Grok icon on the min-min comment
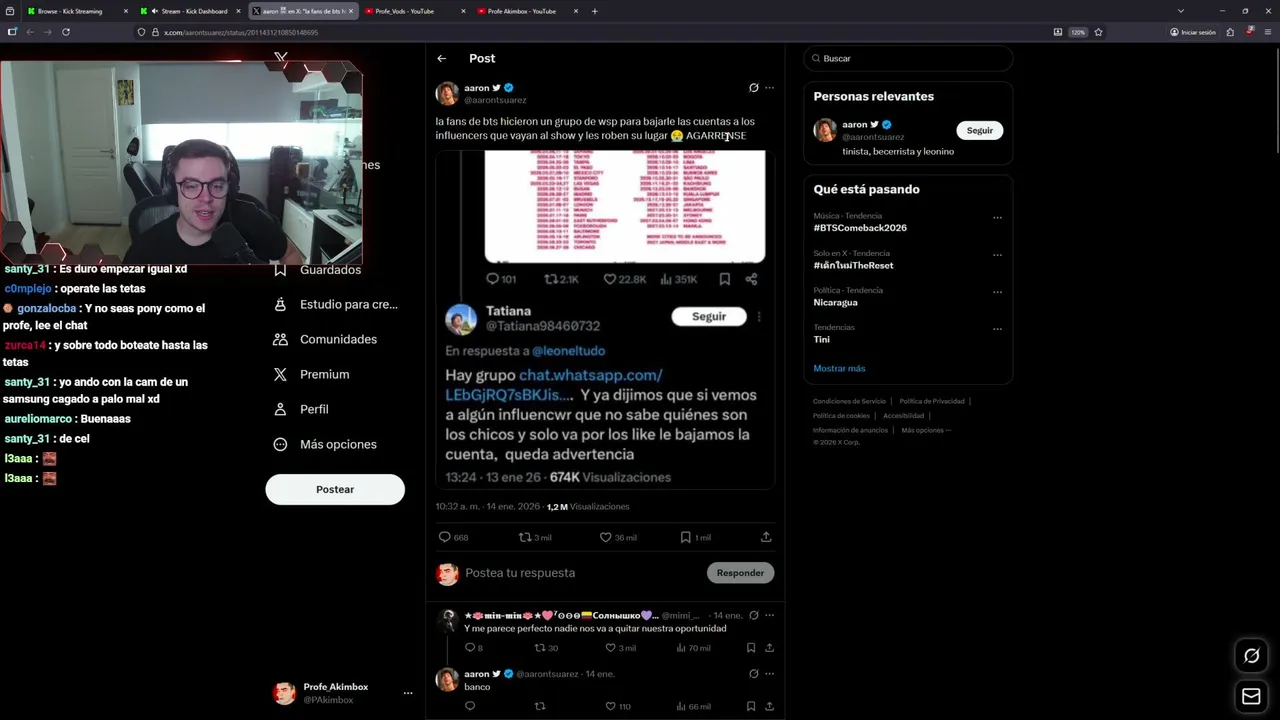The width and height of the screenshot is (1280, 720). coord(754,615)
